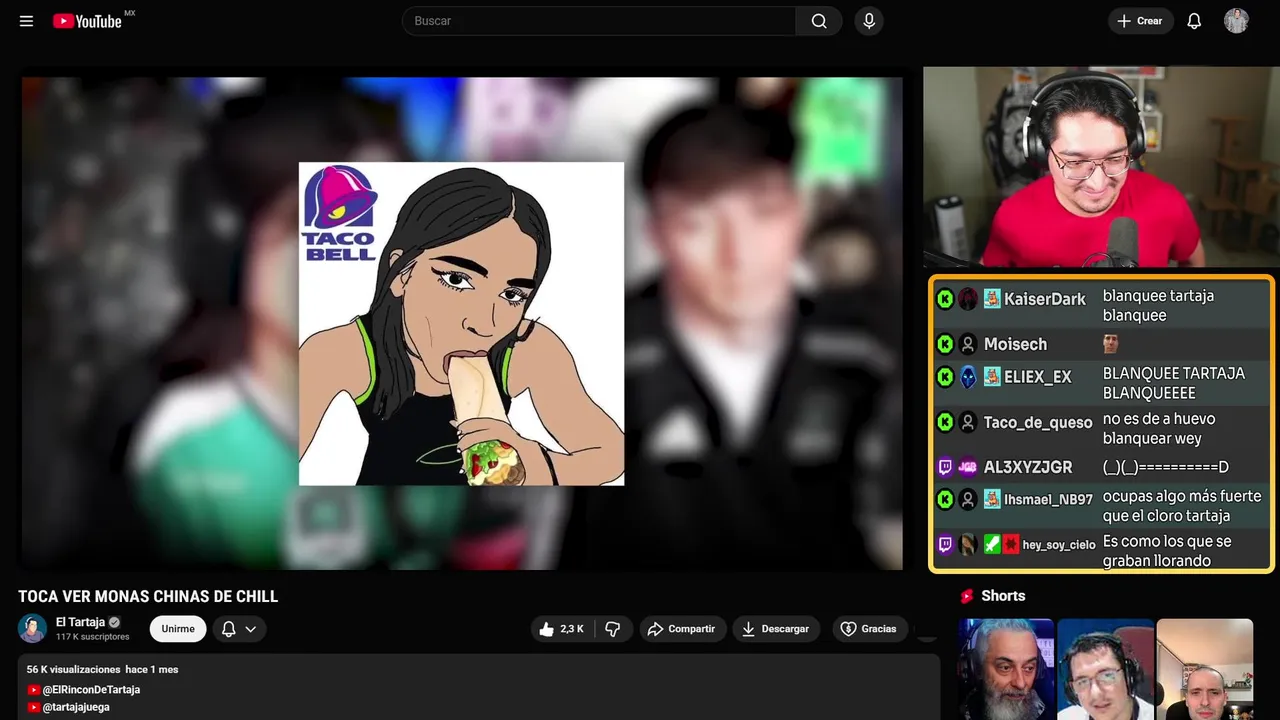This screenshot has height=720, width=1280.
Task: Open the bald man Shorts thumbnail
Action: (1204, 669)
